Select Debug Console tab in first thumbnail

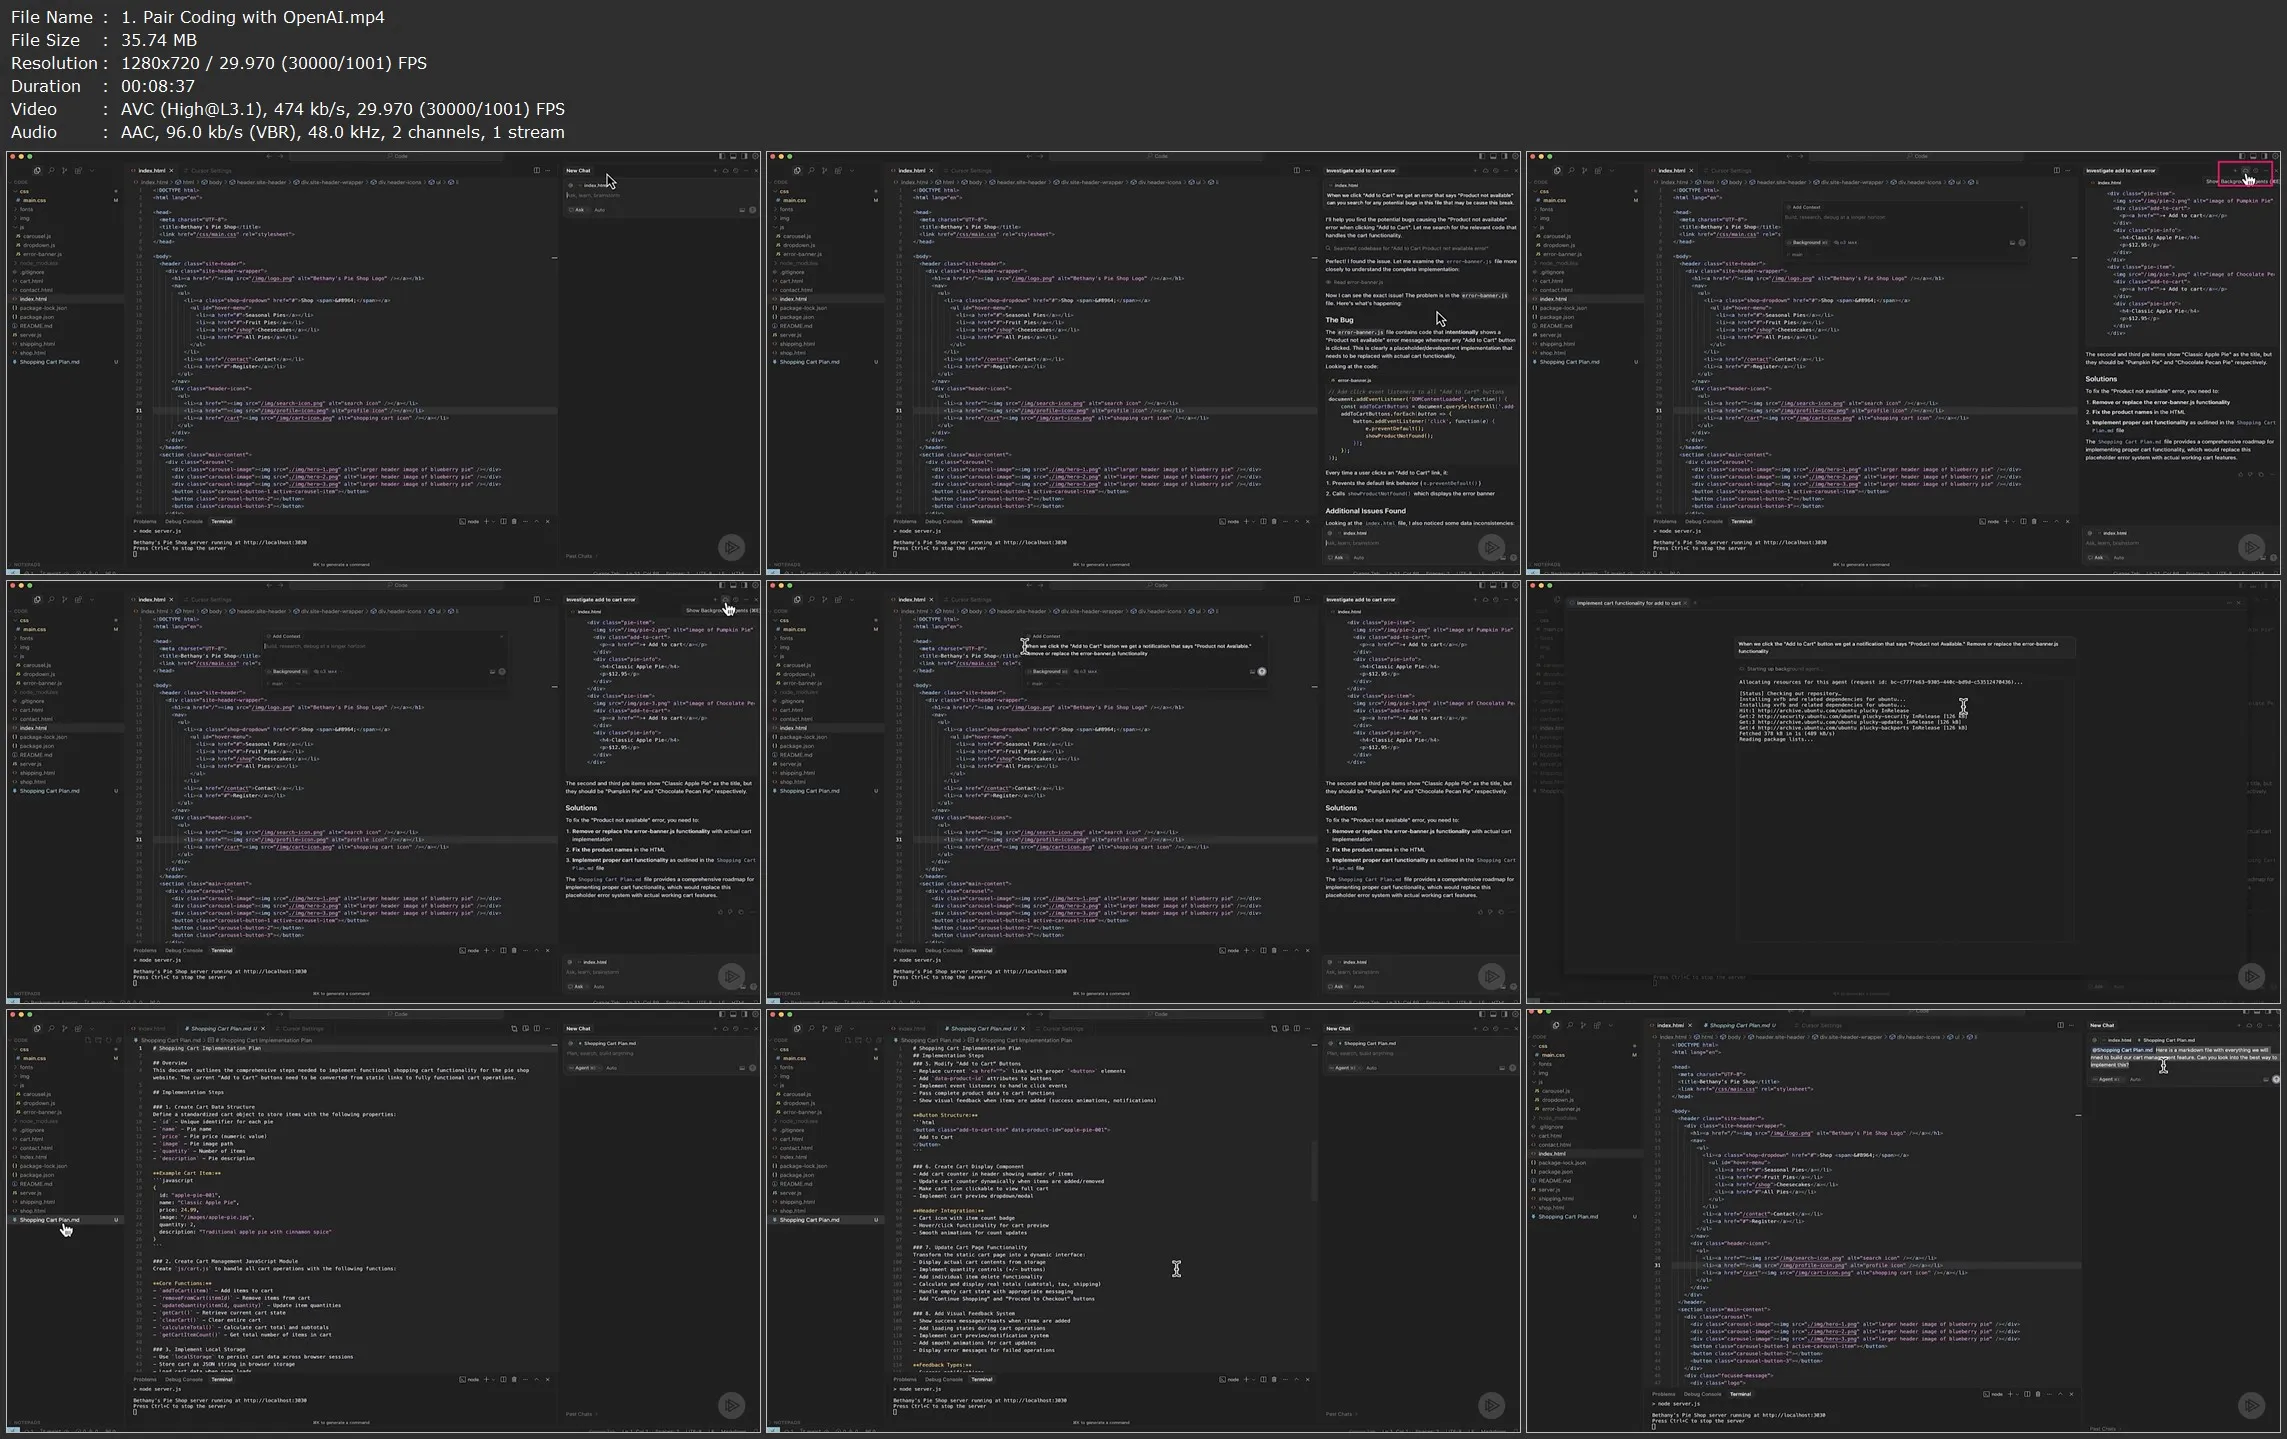click(x=184, y=521)
